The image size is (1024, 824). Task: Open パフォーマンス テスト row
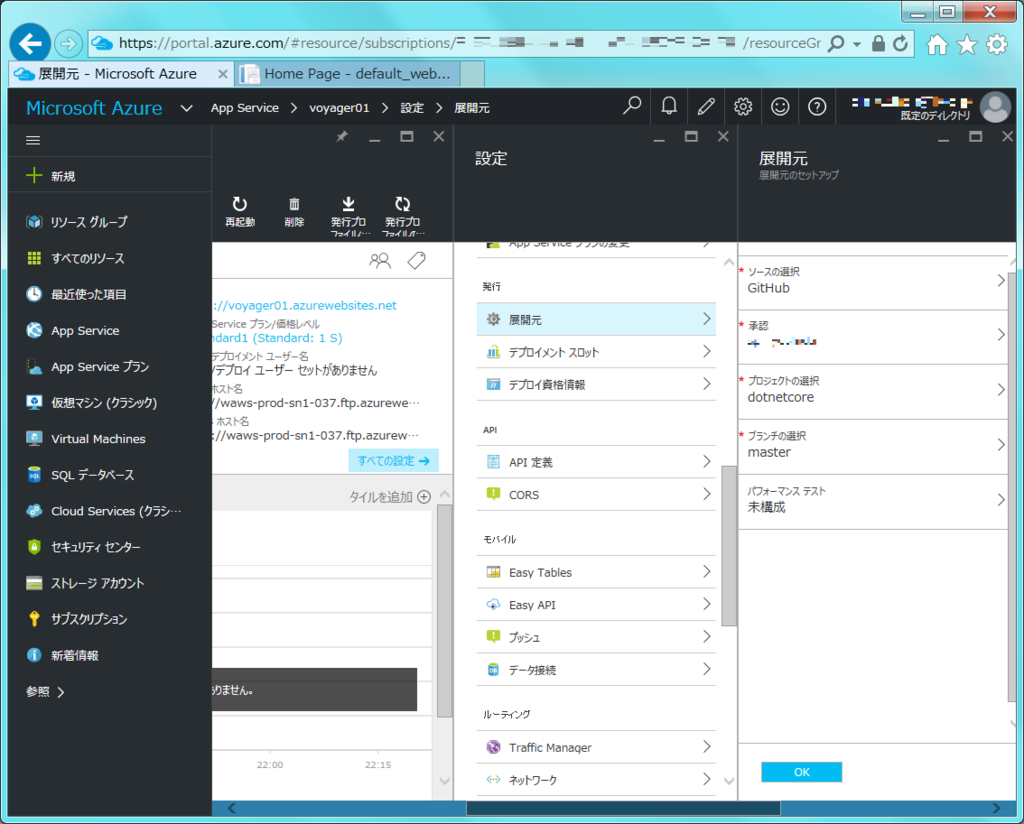872,500
